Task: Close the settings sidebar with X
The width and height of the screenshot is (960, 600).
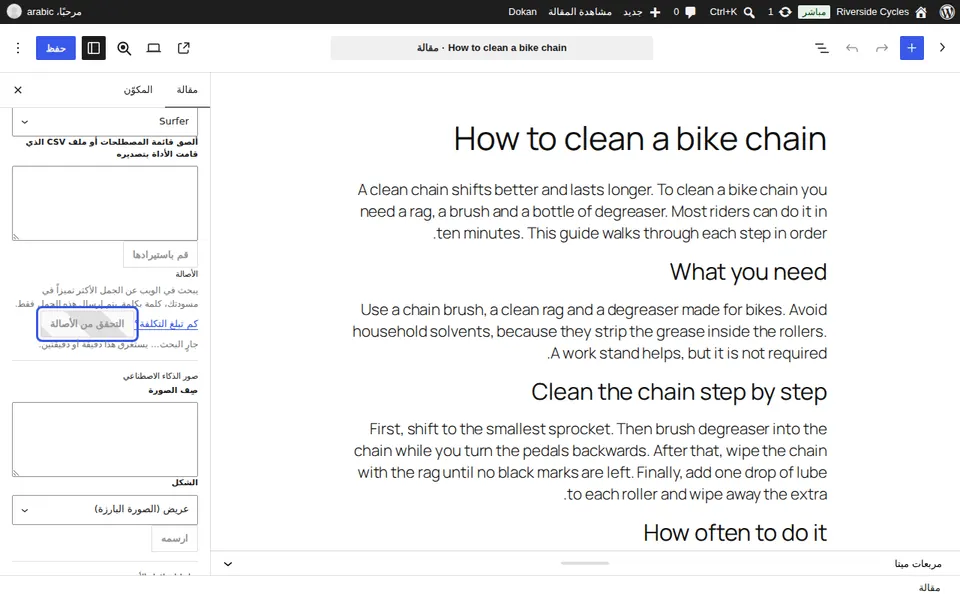Action: click(x=18, y=90)
